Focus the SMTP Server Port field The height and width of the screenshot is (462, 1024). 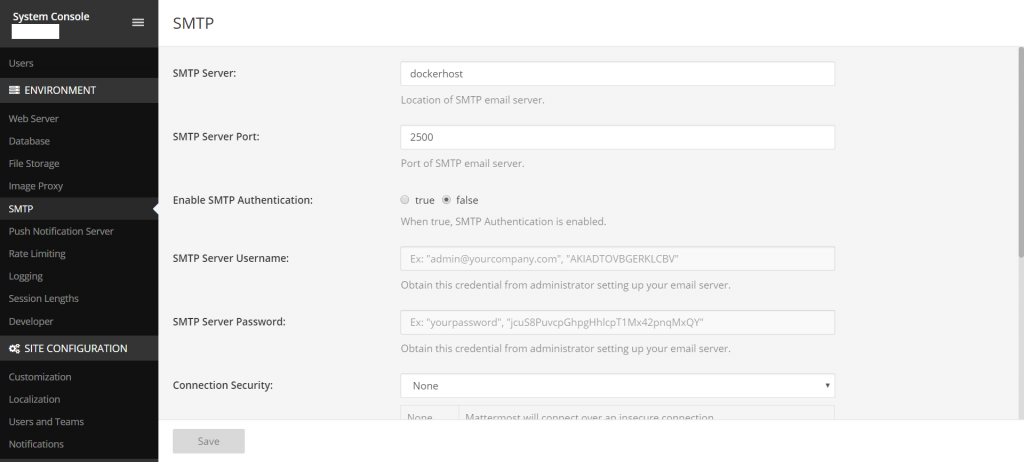tap(617, 137)
